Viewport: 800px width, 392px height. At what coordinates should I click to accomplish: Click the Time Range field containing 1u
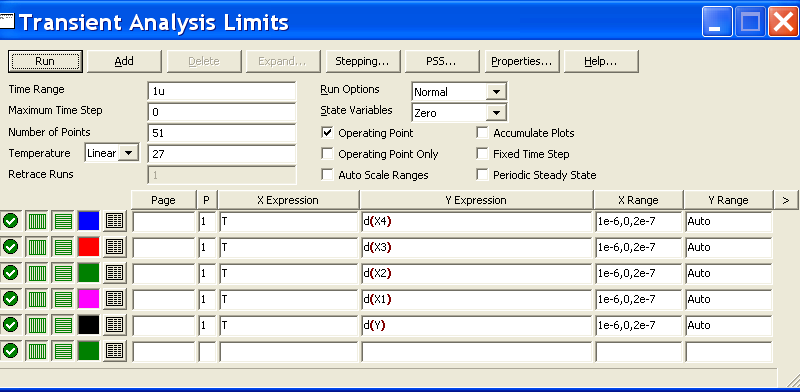[221, 91]
